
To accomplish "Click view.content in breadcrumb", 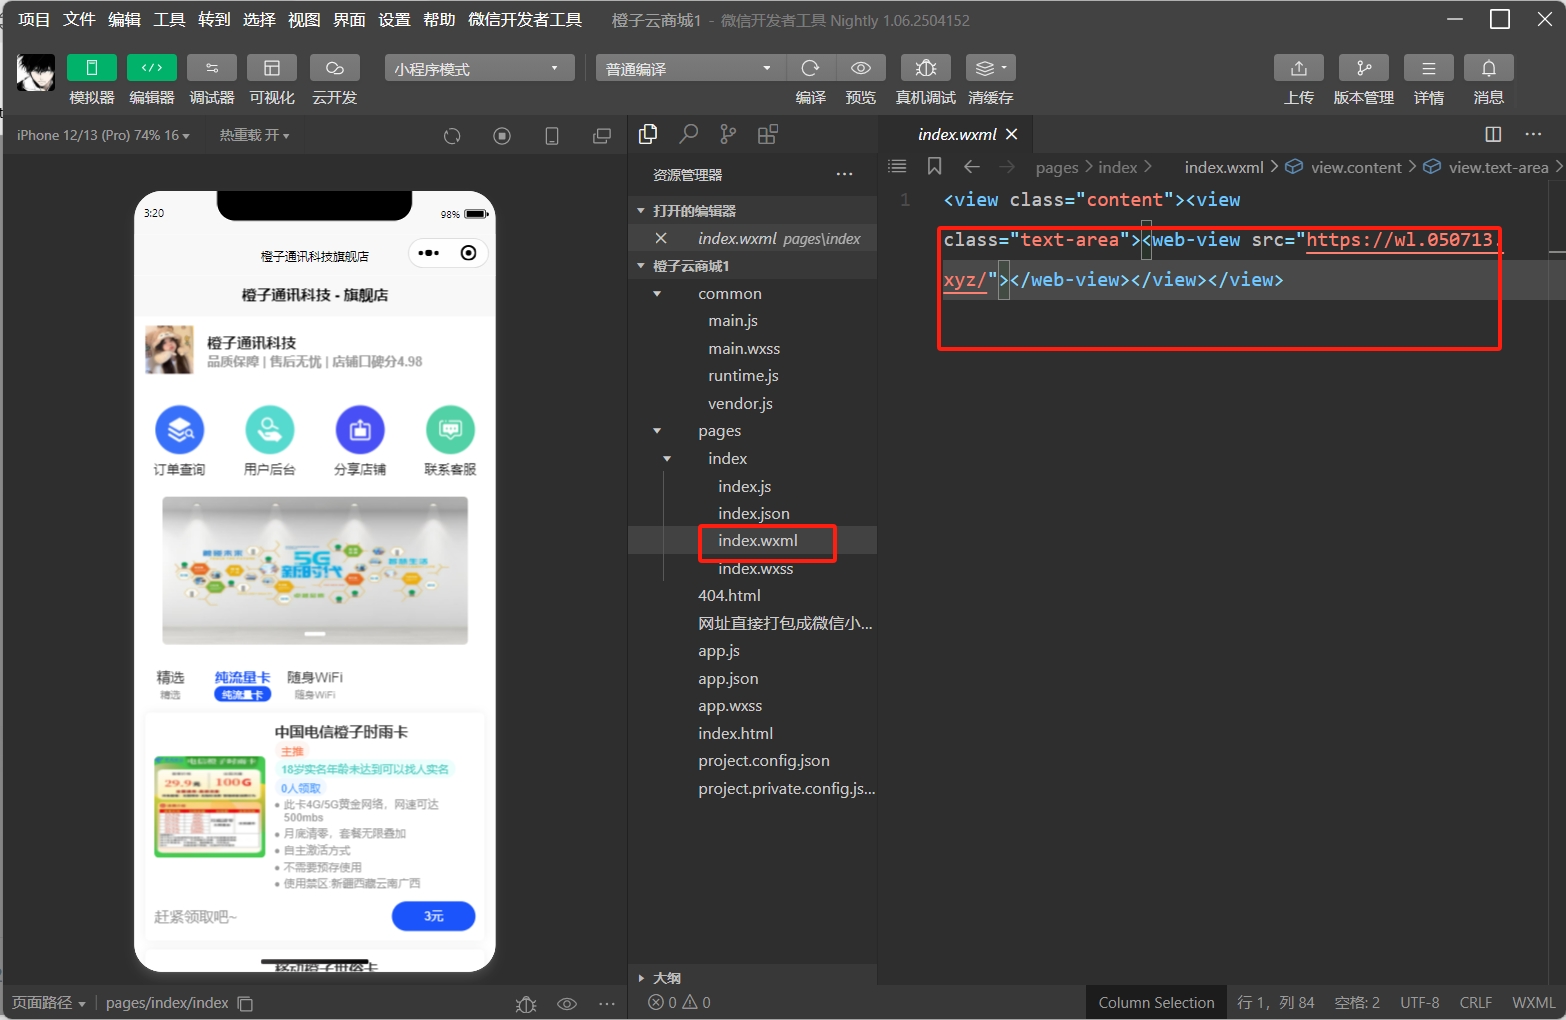I will click(1356, 167).
